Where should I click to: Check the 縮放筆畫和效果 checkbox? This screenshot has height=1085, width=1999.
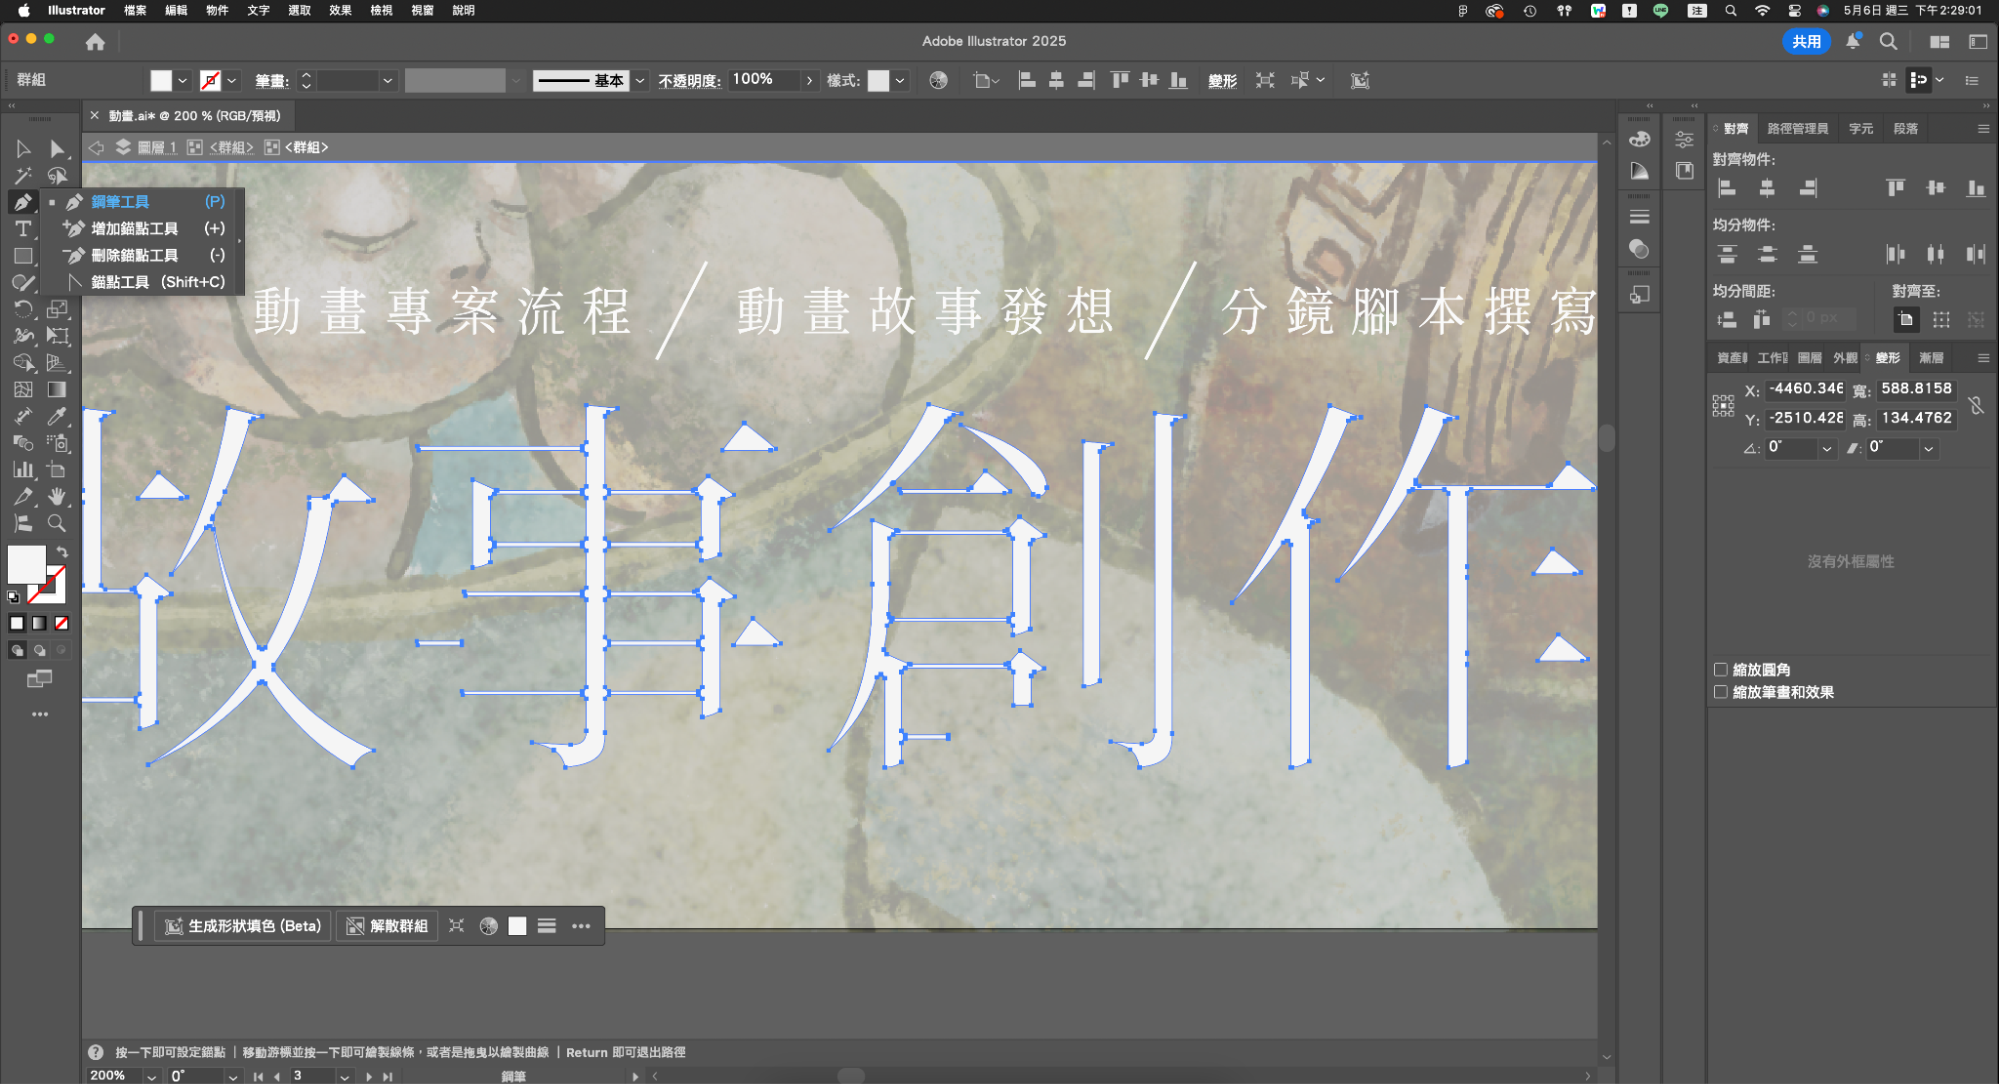[x=1721, y=692]
